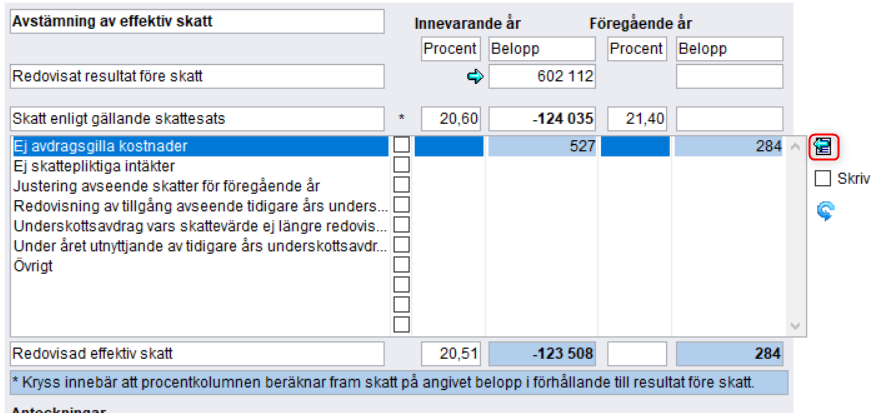872x413 pixels.
Task: Tick checkbox for Övrigt row
Action: [x=402, y=265]
